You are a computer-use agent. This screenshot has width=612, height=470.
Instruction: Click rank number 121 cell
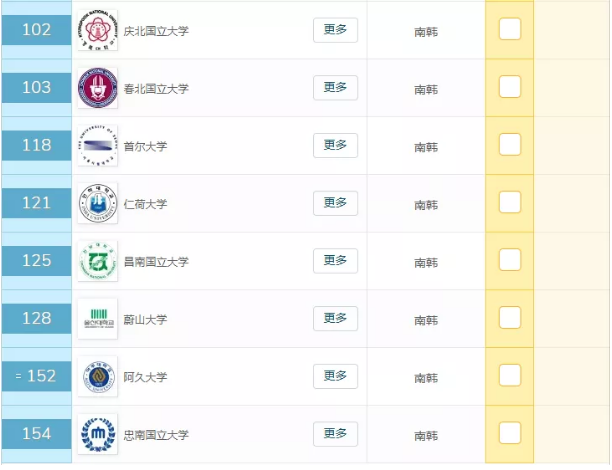[x=36, y=203]
